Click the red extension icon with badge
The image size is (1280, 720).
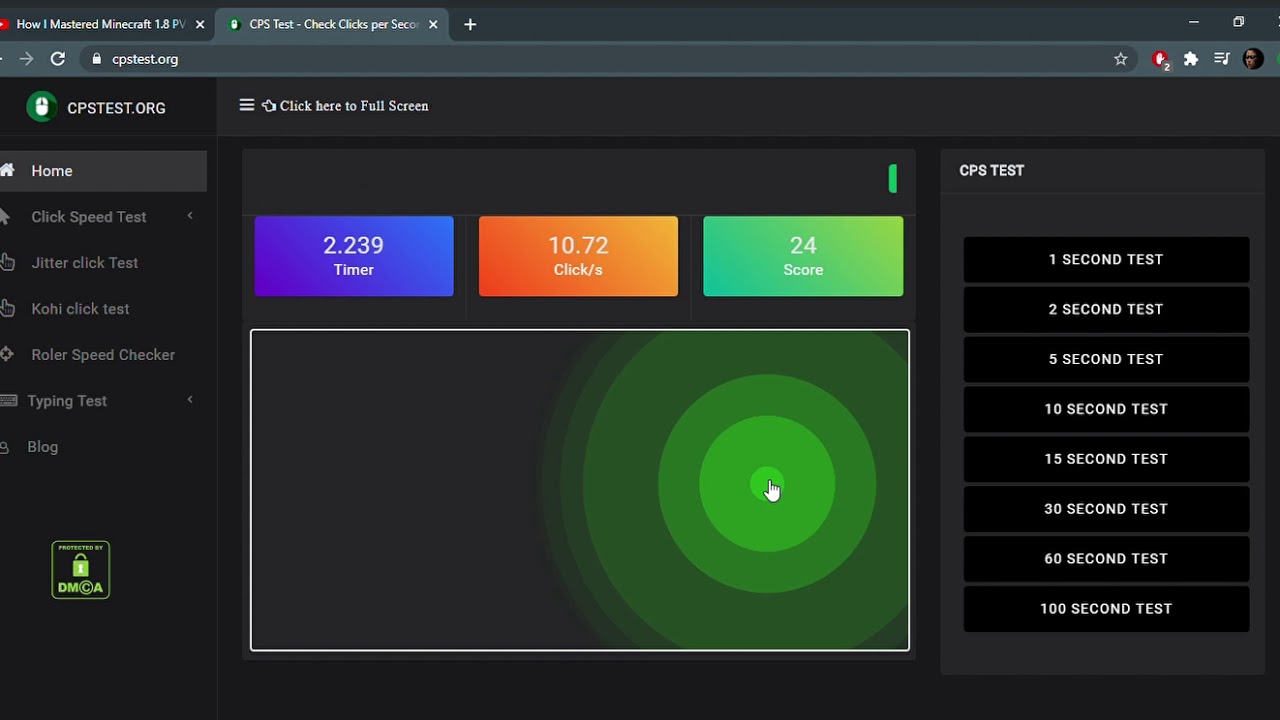(x=1160, y=60)
